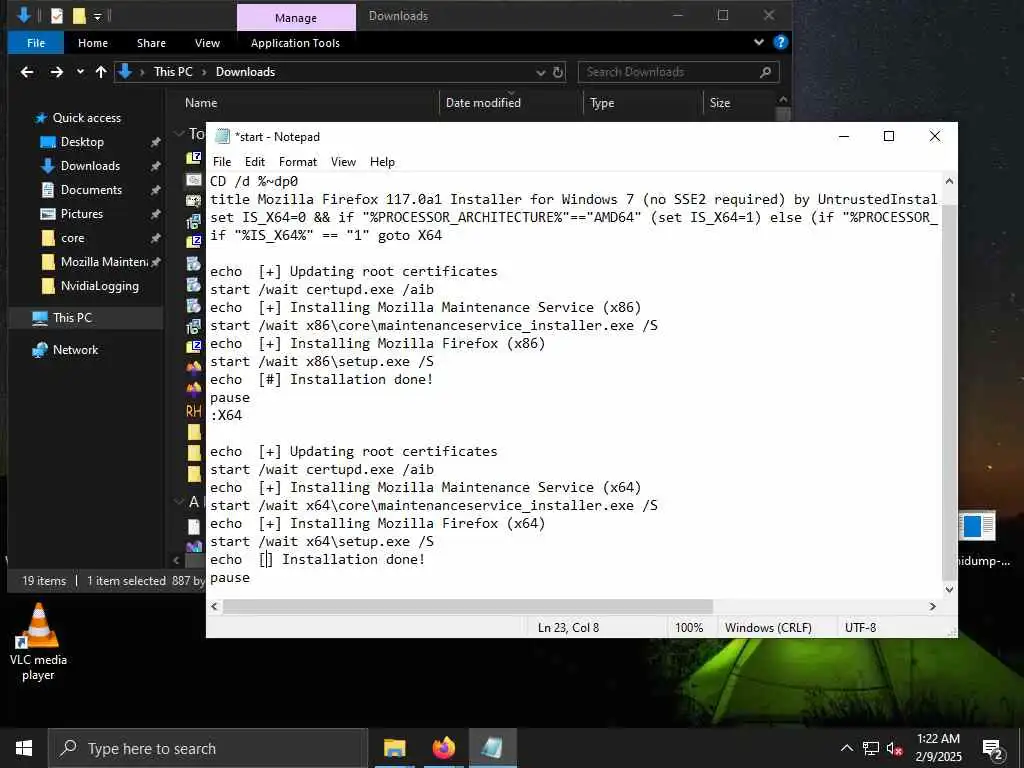Click 'CD /d %~dp0' first line

click(x=254, y=182)
